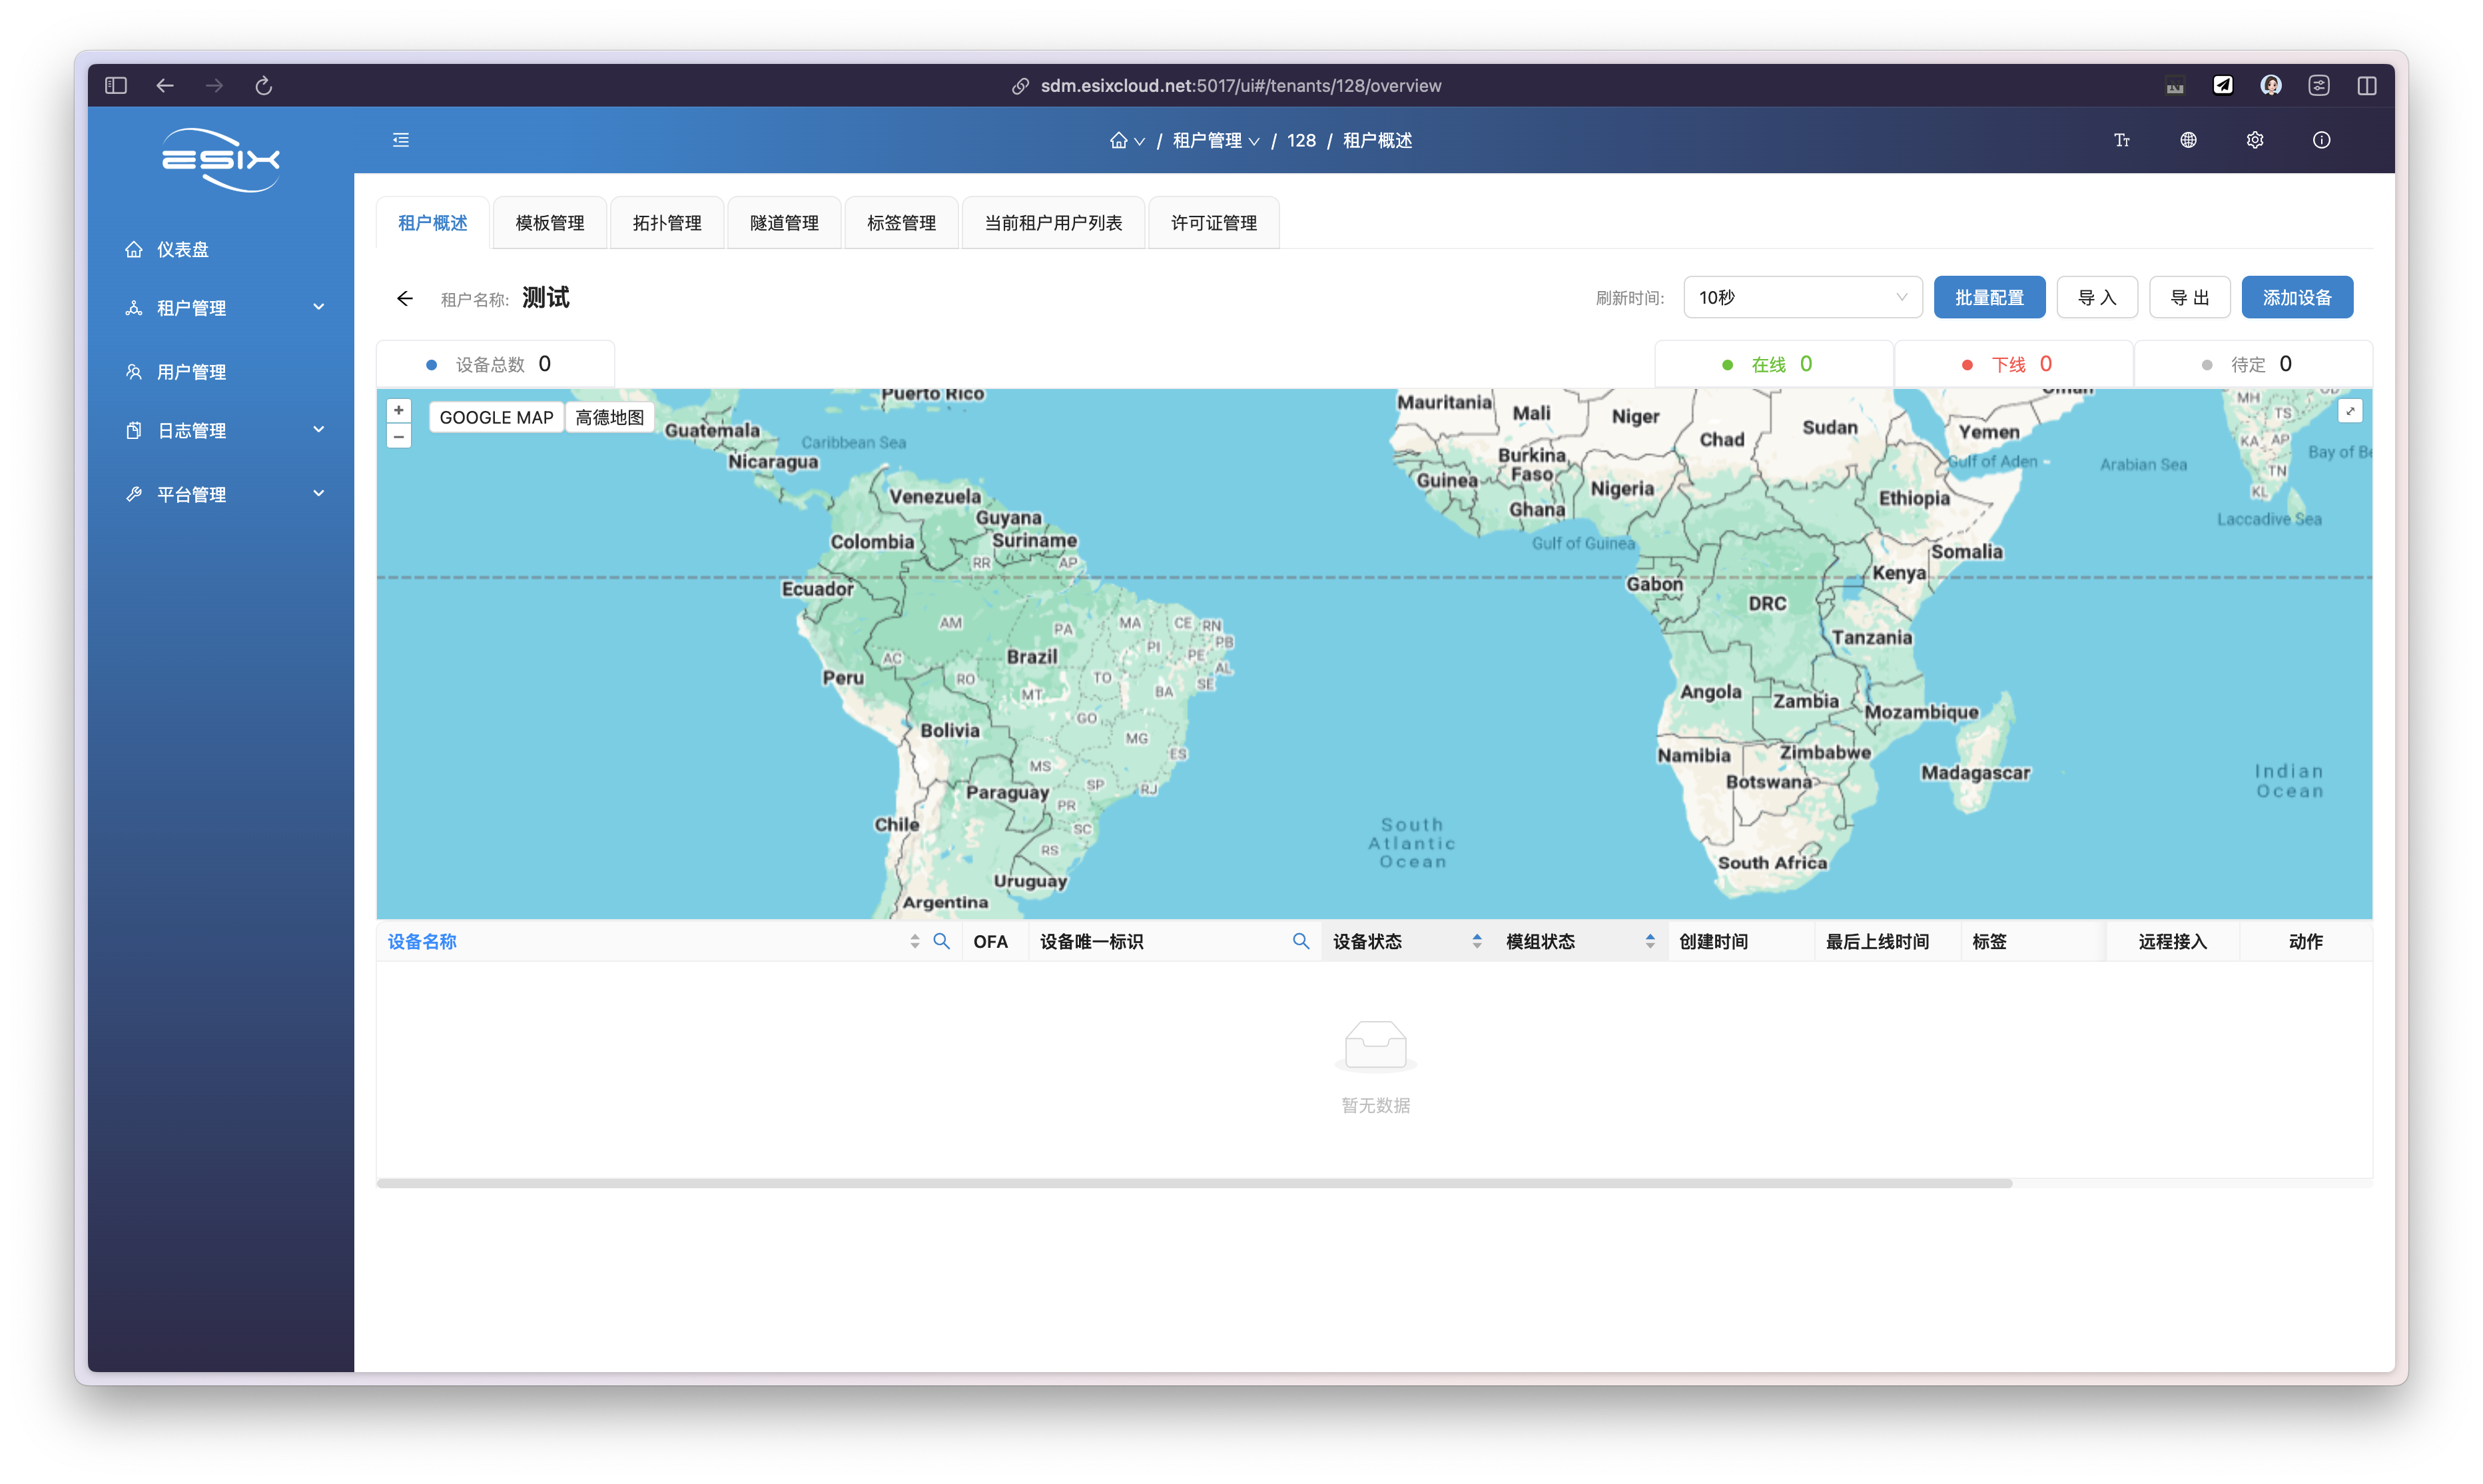The height and width of the screenshot is (1484, 2483).
Task: Sort the 设备状态 column
Action: (x=1476, y=941)
